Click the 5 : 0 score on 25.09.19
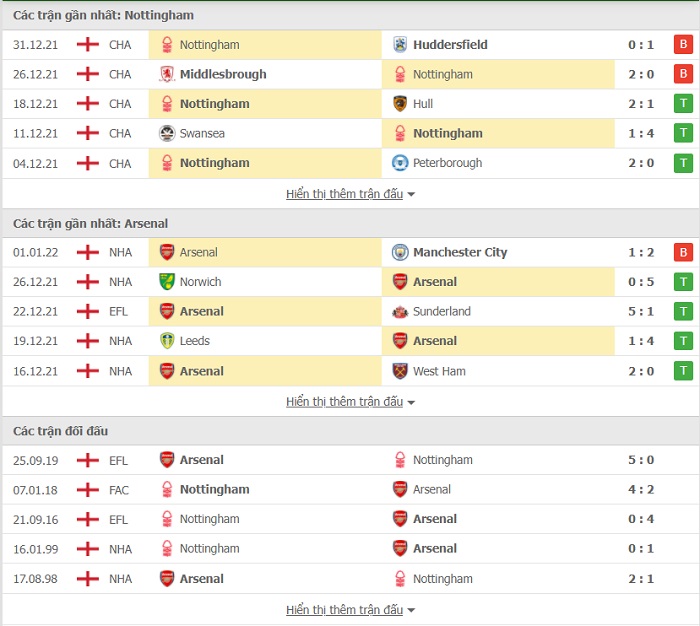The width and height of the screenshot is (700, 626). [641, 460]
